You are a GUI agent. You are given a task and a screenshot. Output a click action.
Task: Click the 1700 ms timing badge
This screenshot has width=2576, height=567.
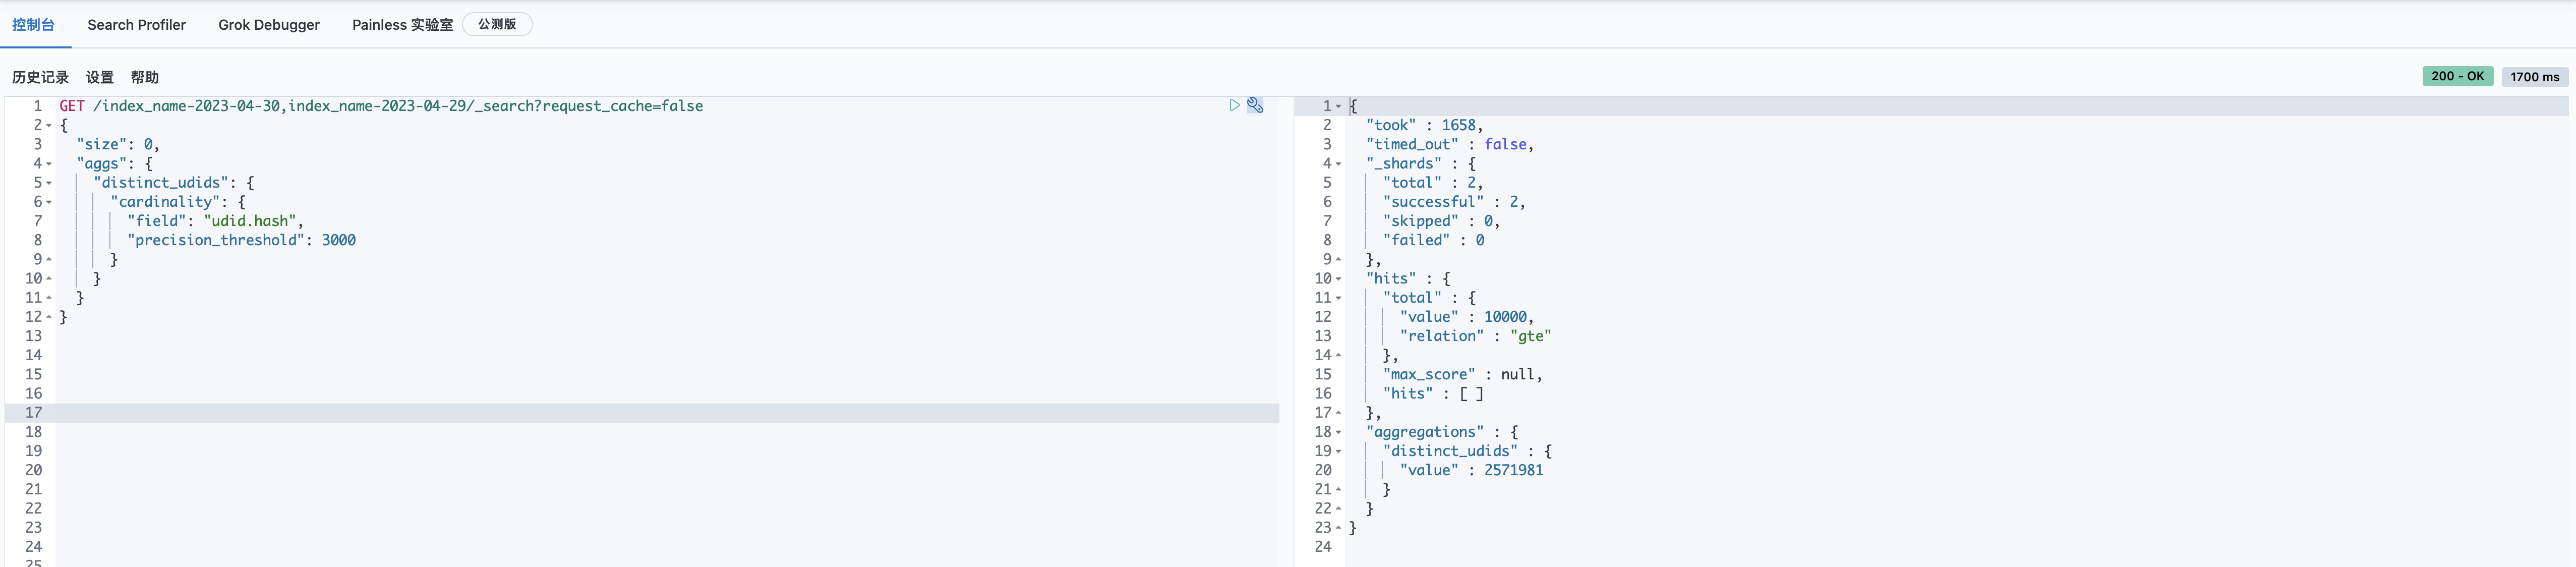pyautogui.click(x=2534, y=77)
